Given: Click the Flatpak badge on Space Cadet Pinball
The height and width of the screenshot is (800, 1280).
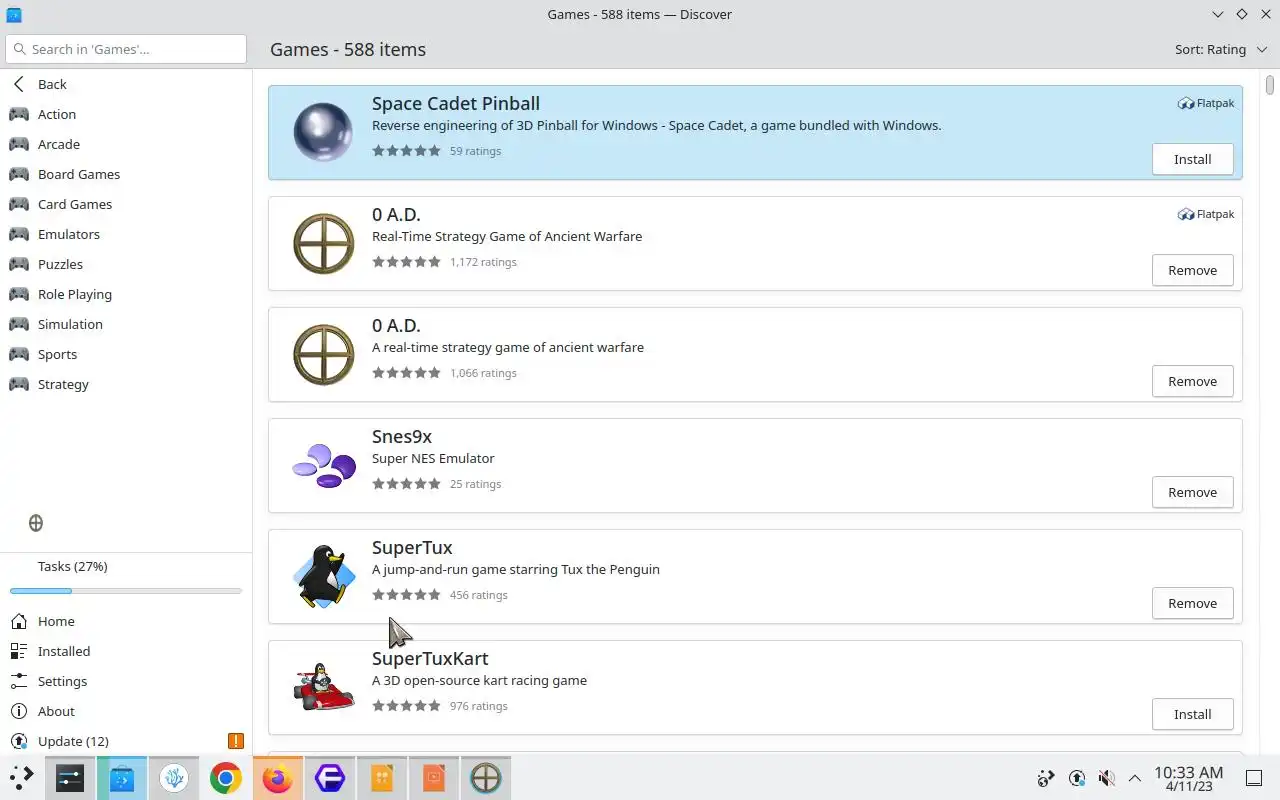Looking at the screenshot, I should point(1206,103).
